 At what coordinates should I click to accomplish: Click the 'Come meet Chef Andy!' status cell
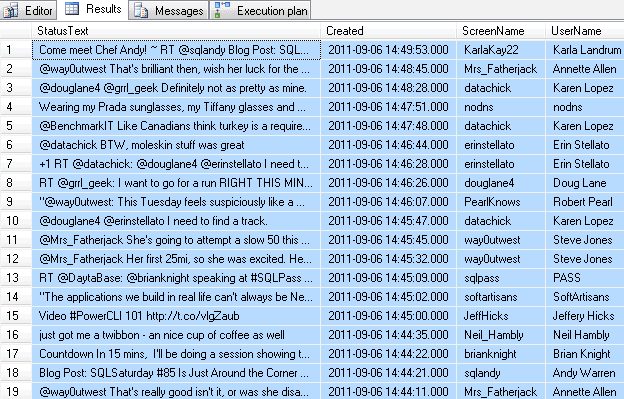coord(176,50)
